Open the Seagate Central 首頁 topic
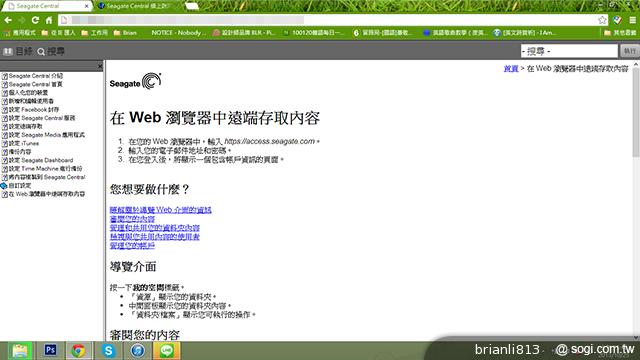The height and width of the screenshot is (360, 640). point(35,84)
